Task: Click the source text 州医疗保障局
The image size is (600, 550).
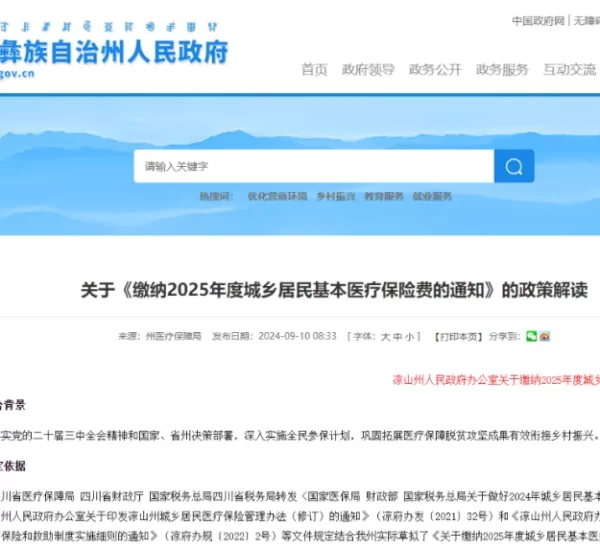Action: [173, 336]
